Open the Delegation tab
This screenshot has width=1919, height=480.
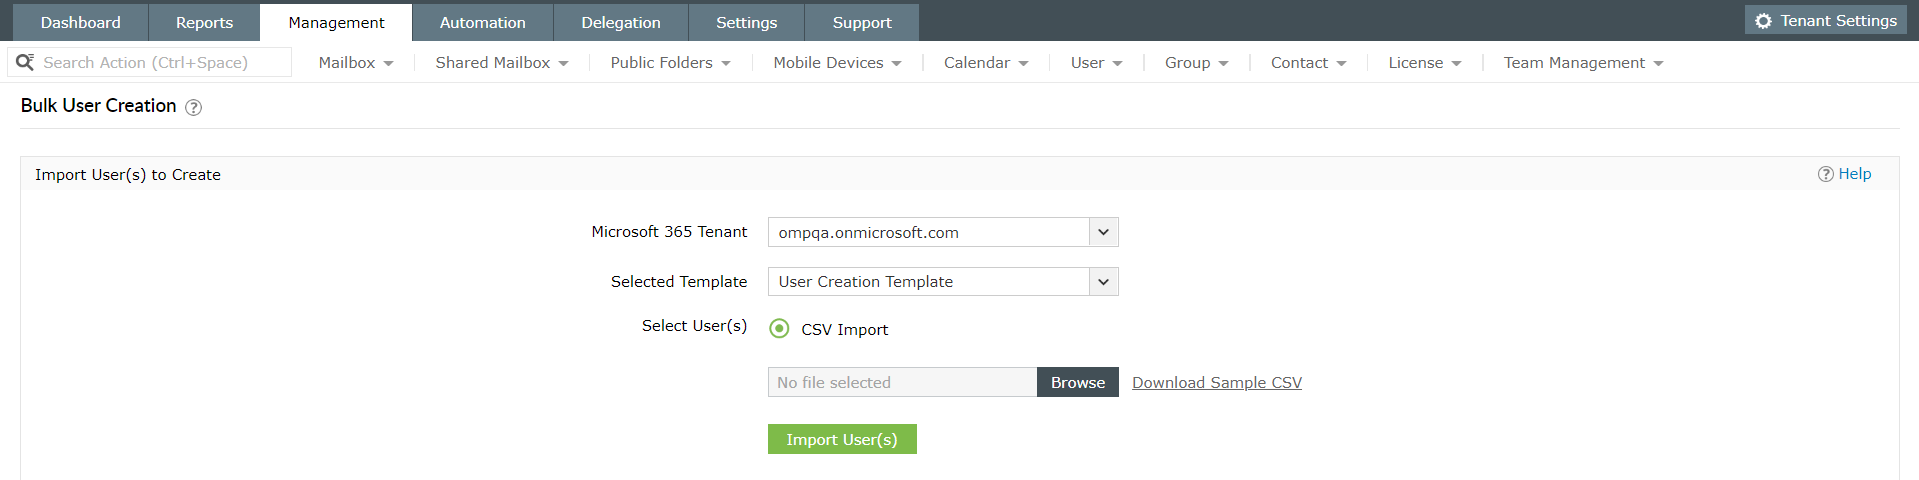621,22
